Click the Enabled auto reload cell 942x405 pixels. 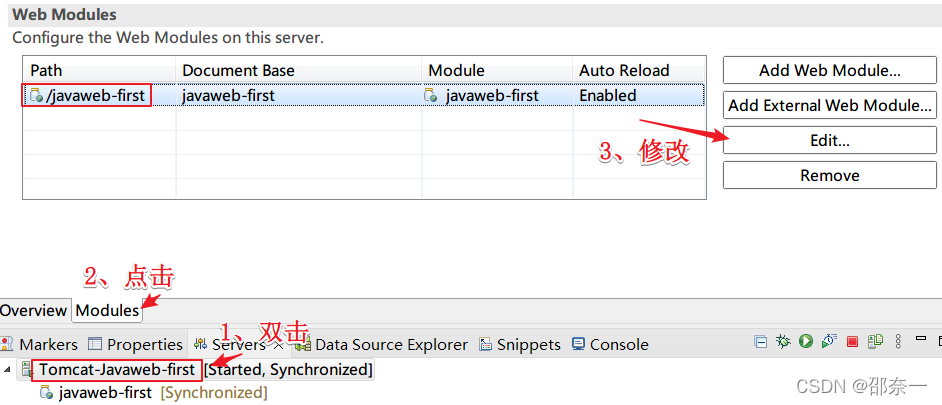coord(639,96)
